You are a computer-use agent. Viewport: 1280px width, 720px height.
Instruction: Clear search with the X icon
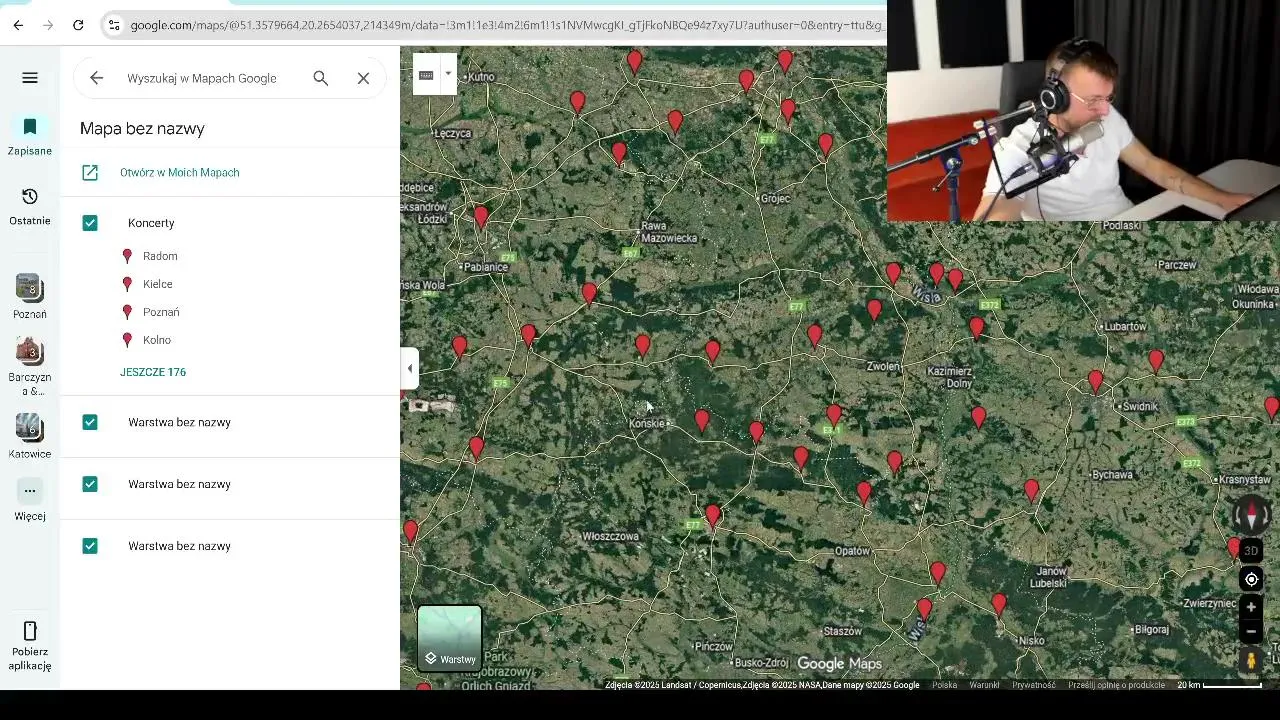tap(363, 78)
